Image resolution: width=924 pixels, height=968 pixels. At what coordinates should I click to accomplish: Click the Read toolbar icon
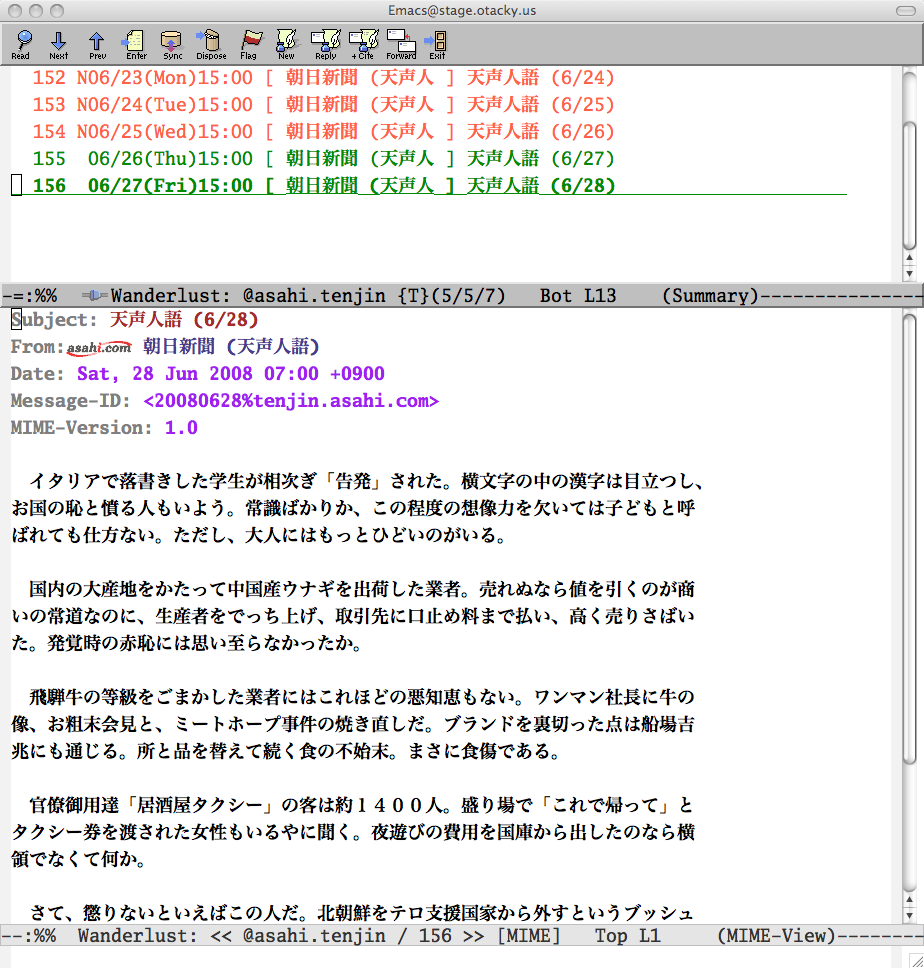tap(22, 44)
